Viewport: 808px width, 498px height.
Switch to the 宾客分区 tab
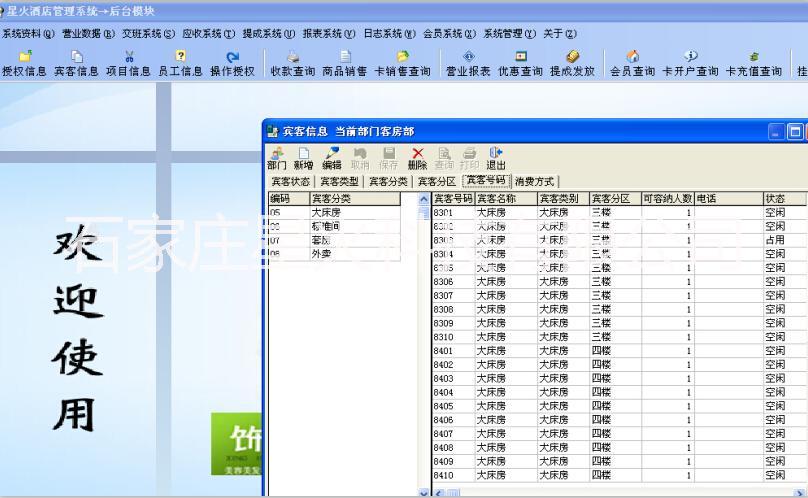pos(437,181)
